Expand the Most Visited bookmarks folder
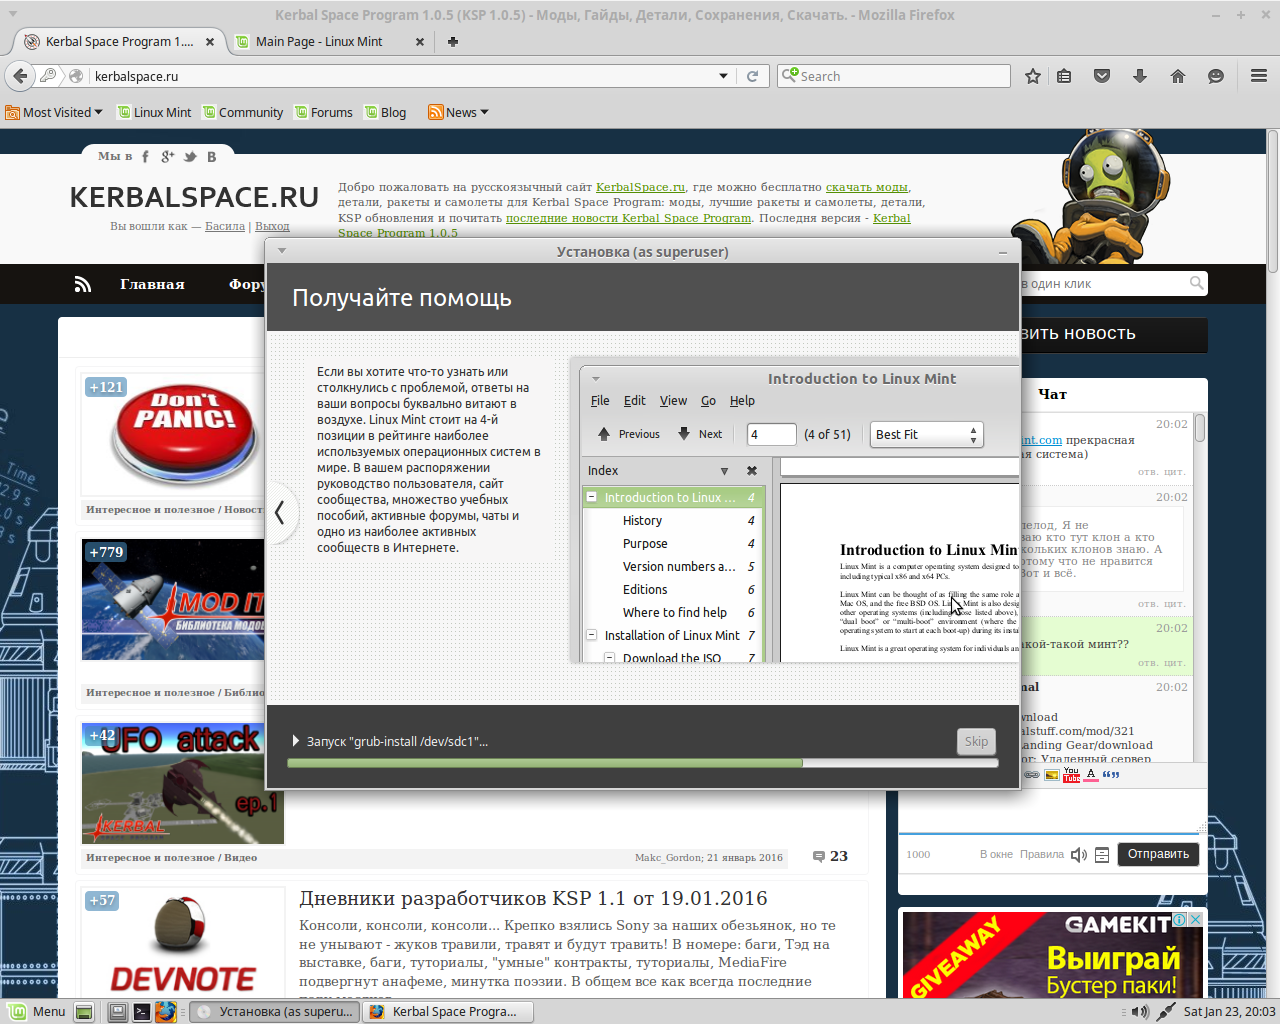Image resolution: width=1280 pixels, height=1024 pixels. coord(54,112)
